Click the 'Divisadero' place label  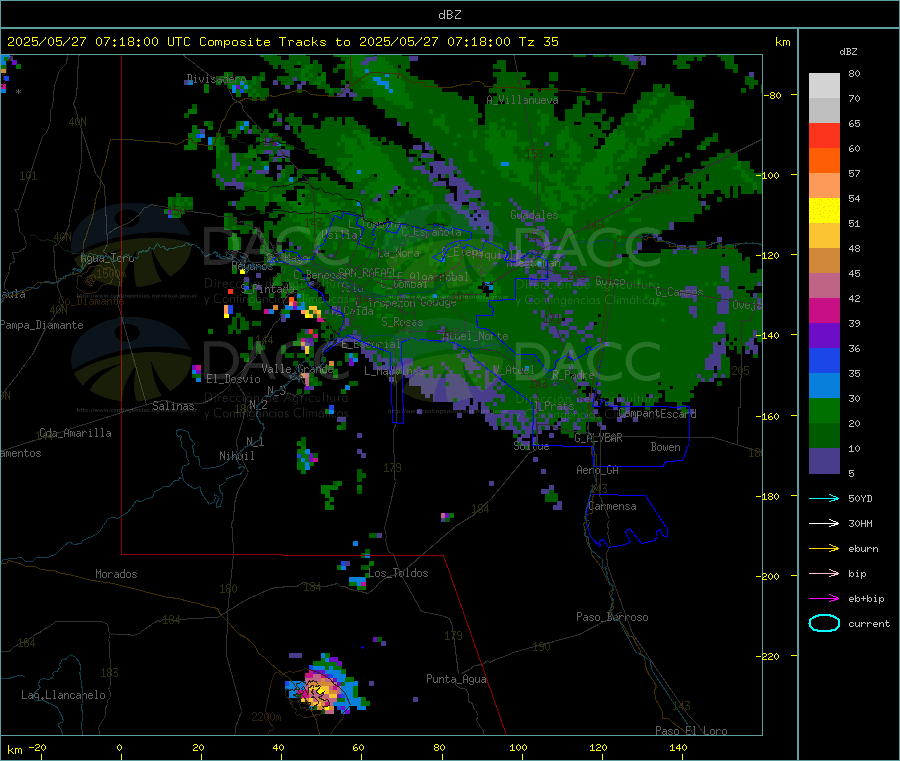click(x=216, y=79)
